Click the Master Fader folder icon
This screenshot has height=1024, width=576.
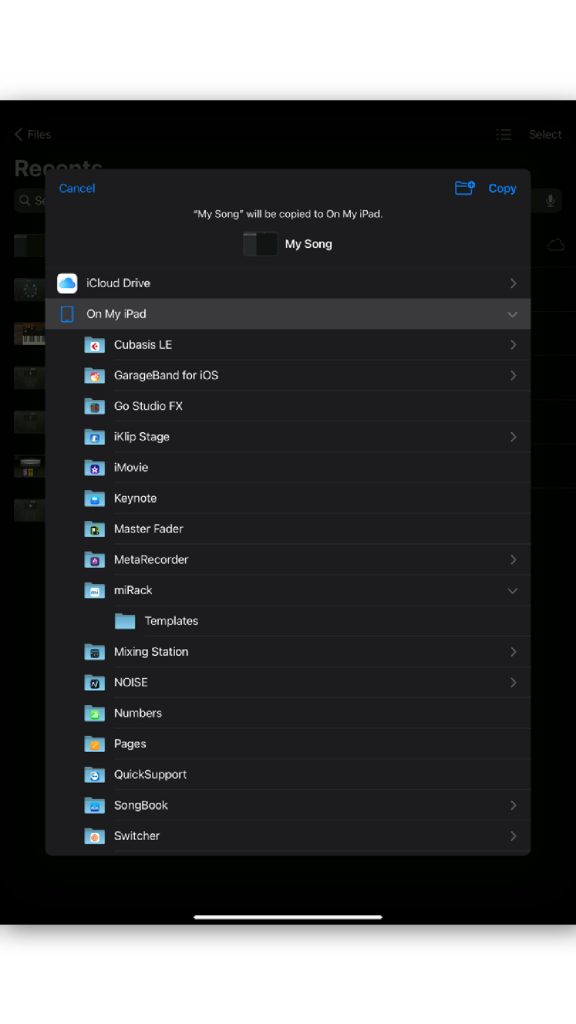click(95, 529)
